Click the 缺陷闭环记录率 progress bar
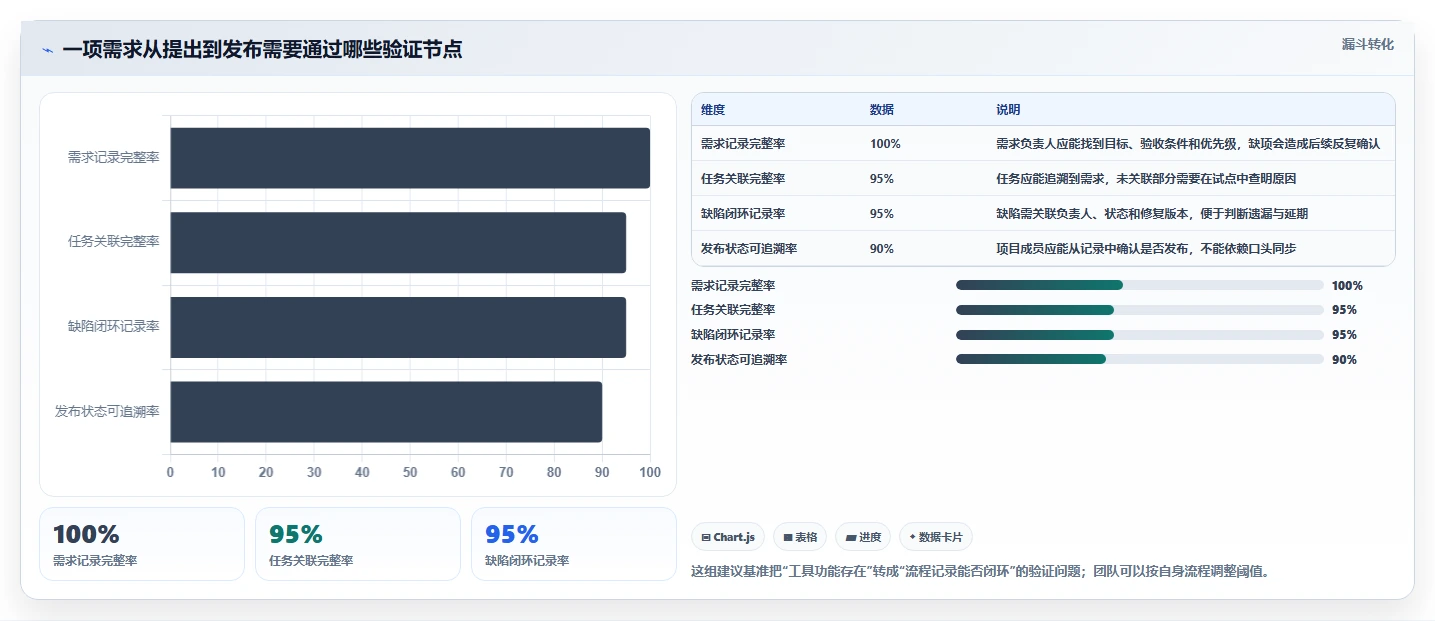The width and height of the screenshot is (1435, 621). (1140, 335)
